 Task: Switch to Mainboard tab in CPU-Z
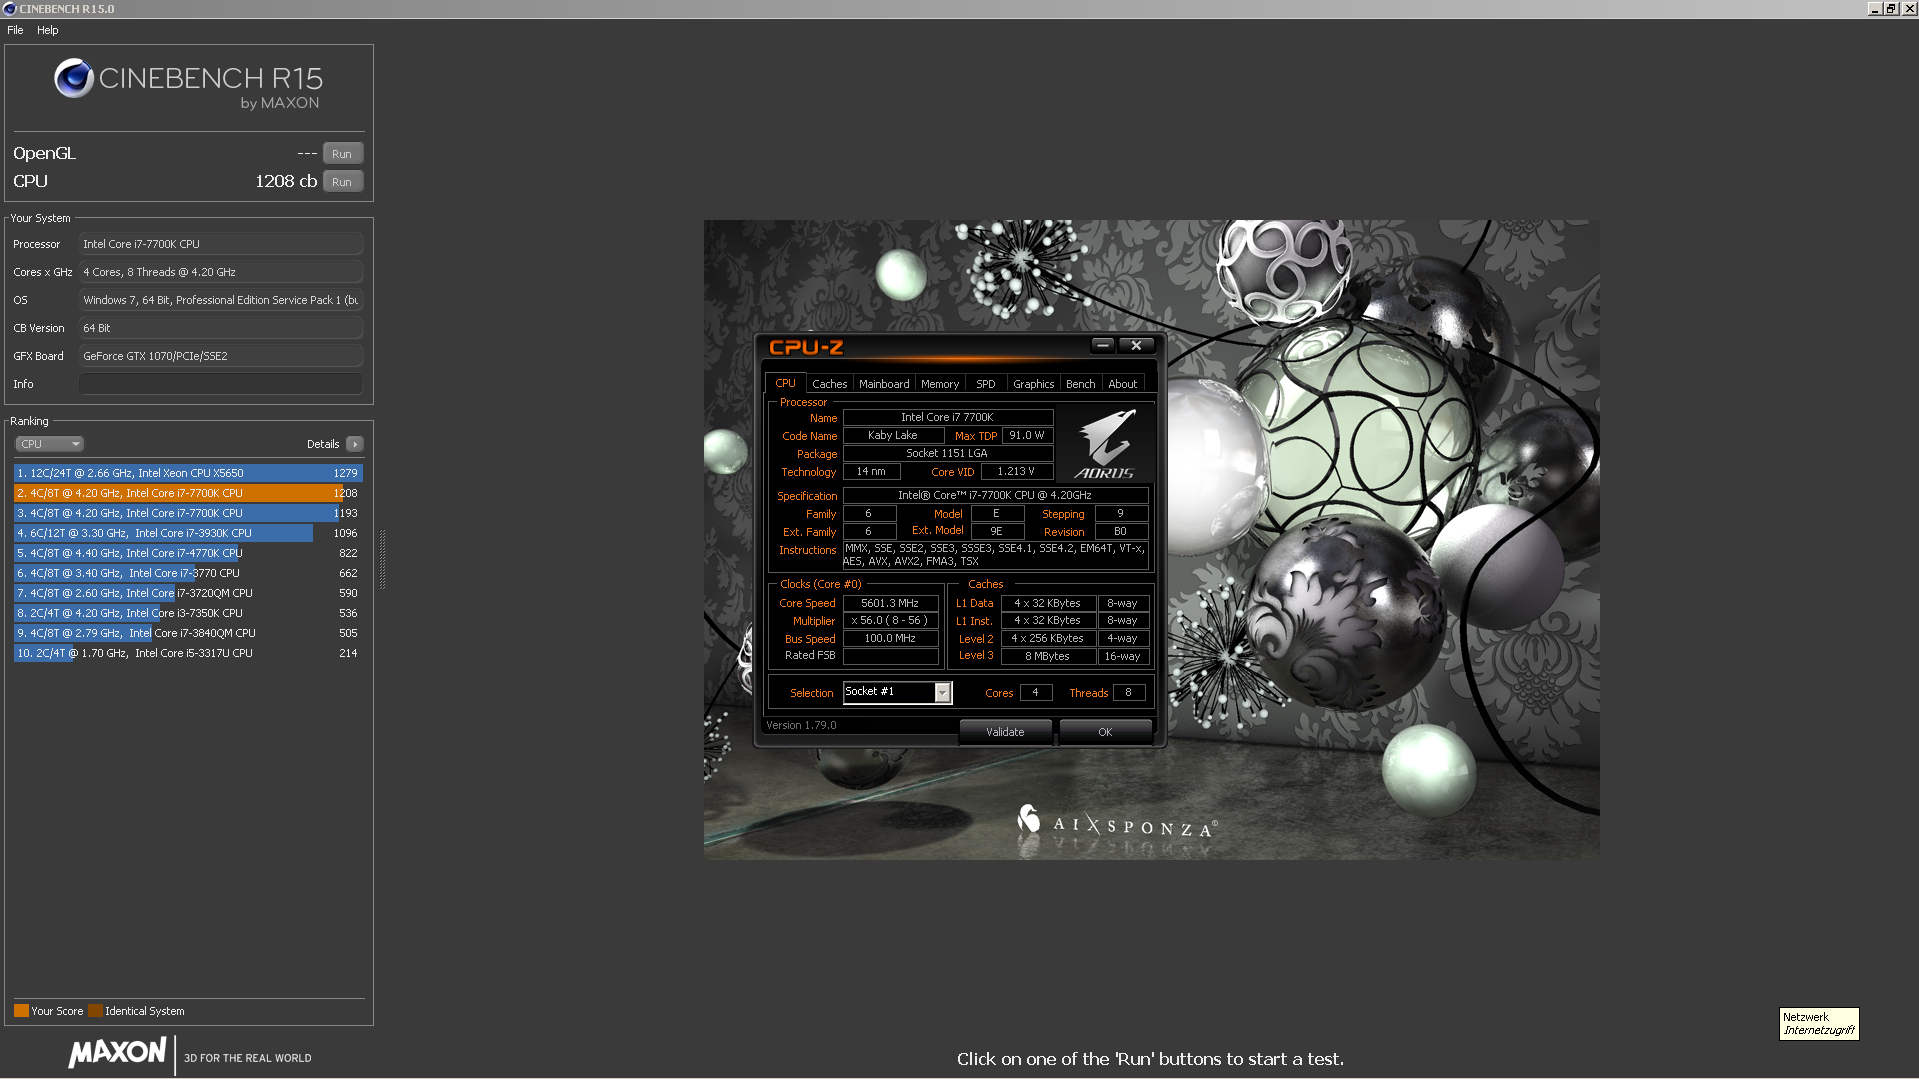click(x=884, y=384)
